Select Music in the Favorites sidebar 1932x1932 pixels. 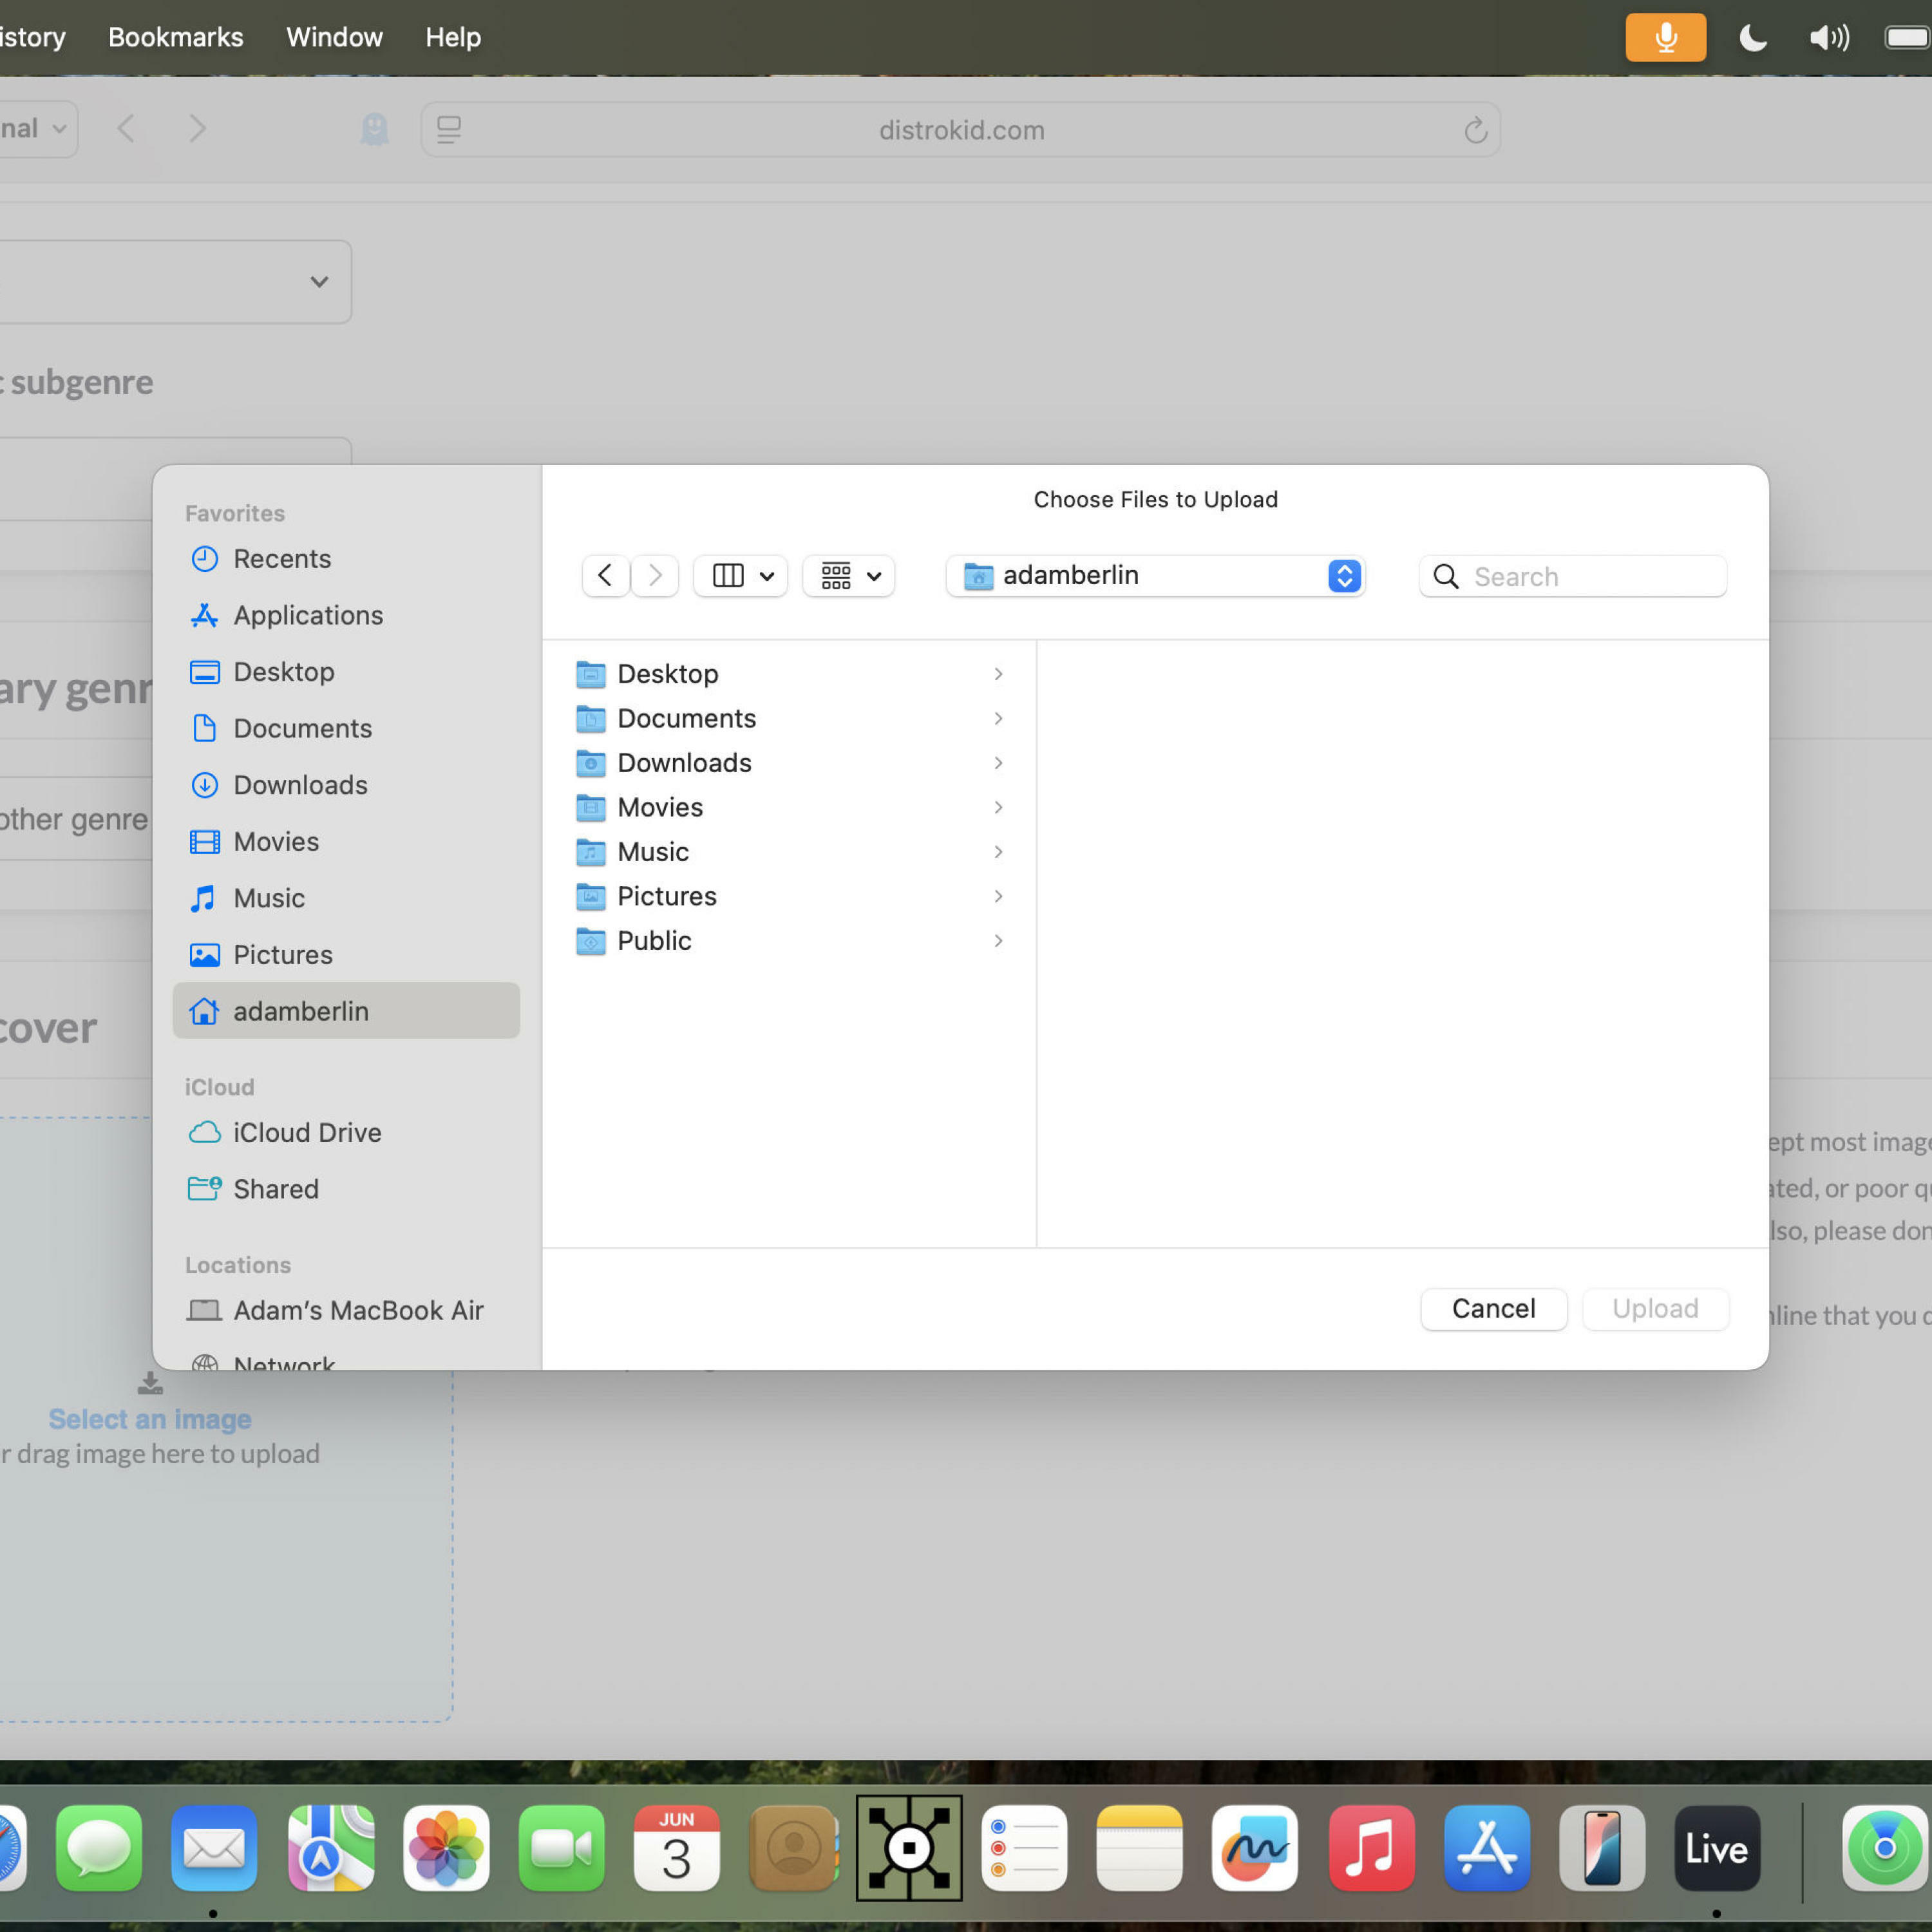(x=345, y=898)
